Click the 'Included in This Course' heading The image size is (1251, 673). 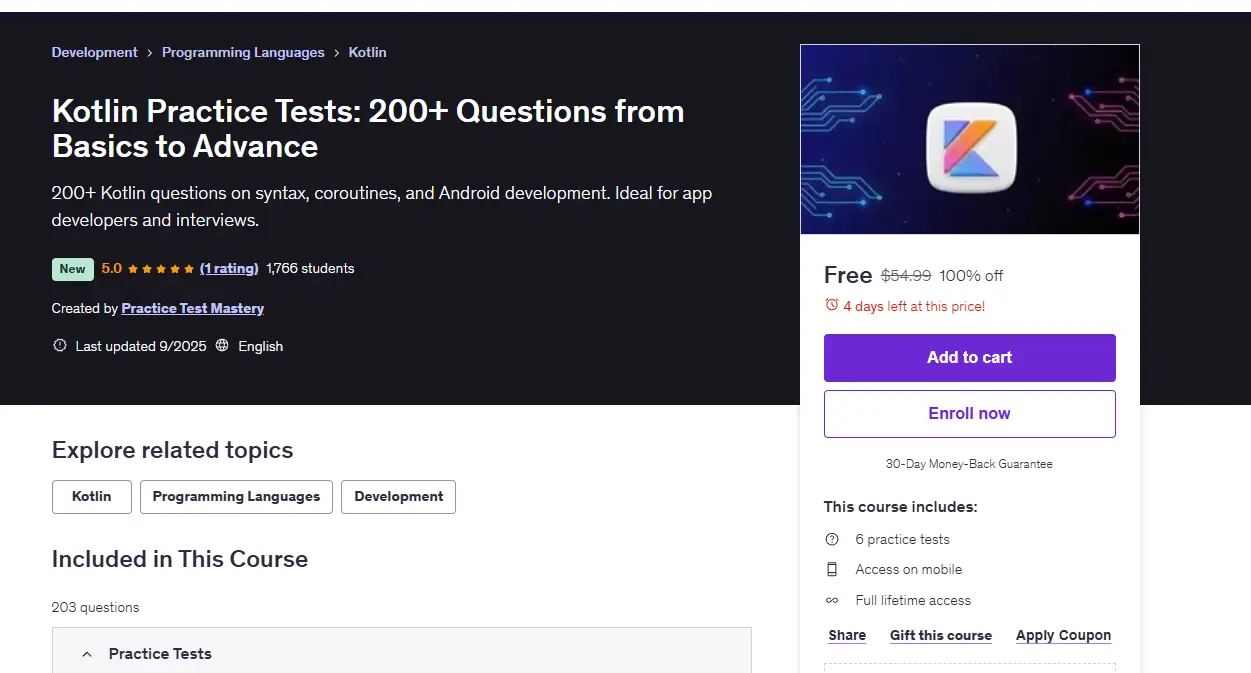click(x=180, y=559)
